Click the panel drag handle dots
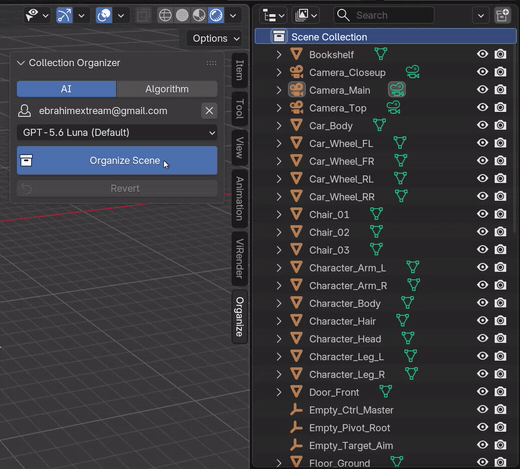This screenshot has height=469, width=520. 211,63
